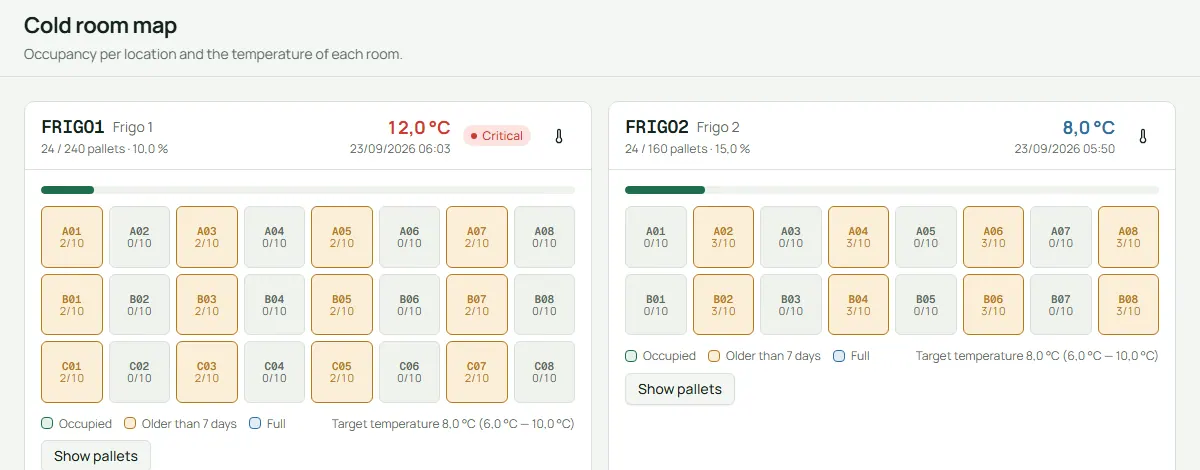Choose FRIGO1 cell B04
The height and width of the screenshot is (470, 1200).
pos(274,304)
